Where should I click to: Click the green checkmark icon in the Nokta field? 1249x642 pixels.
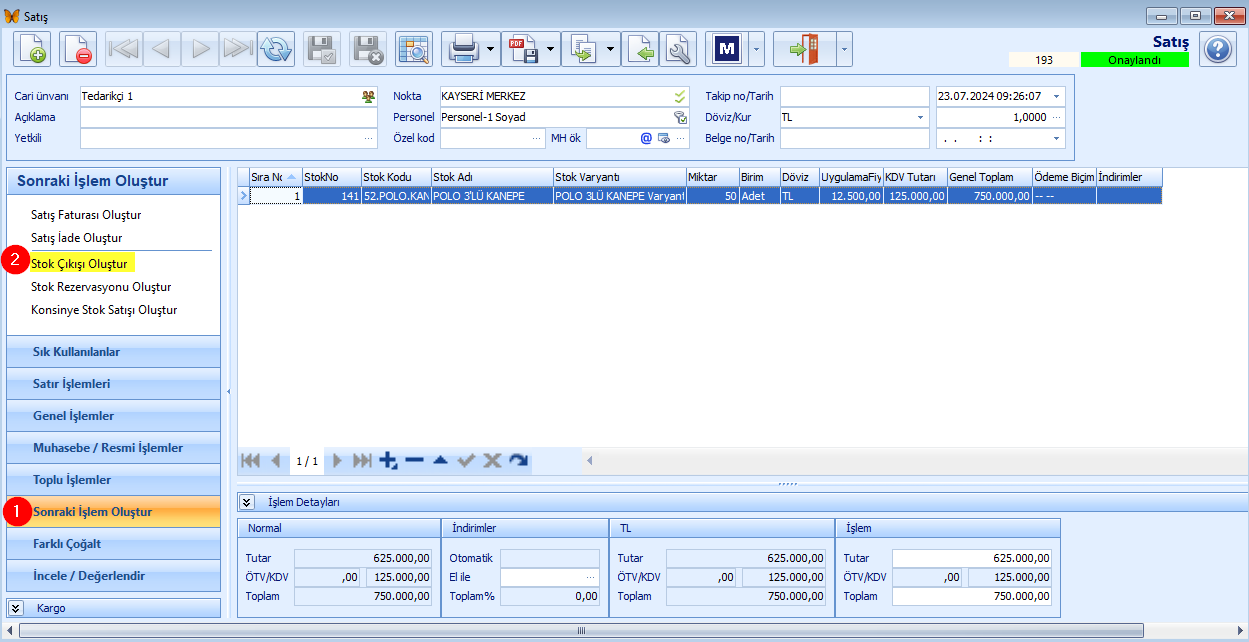(680, 96)
